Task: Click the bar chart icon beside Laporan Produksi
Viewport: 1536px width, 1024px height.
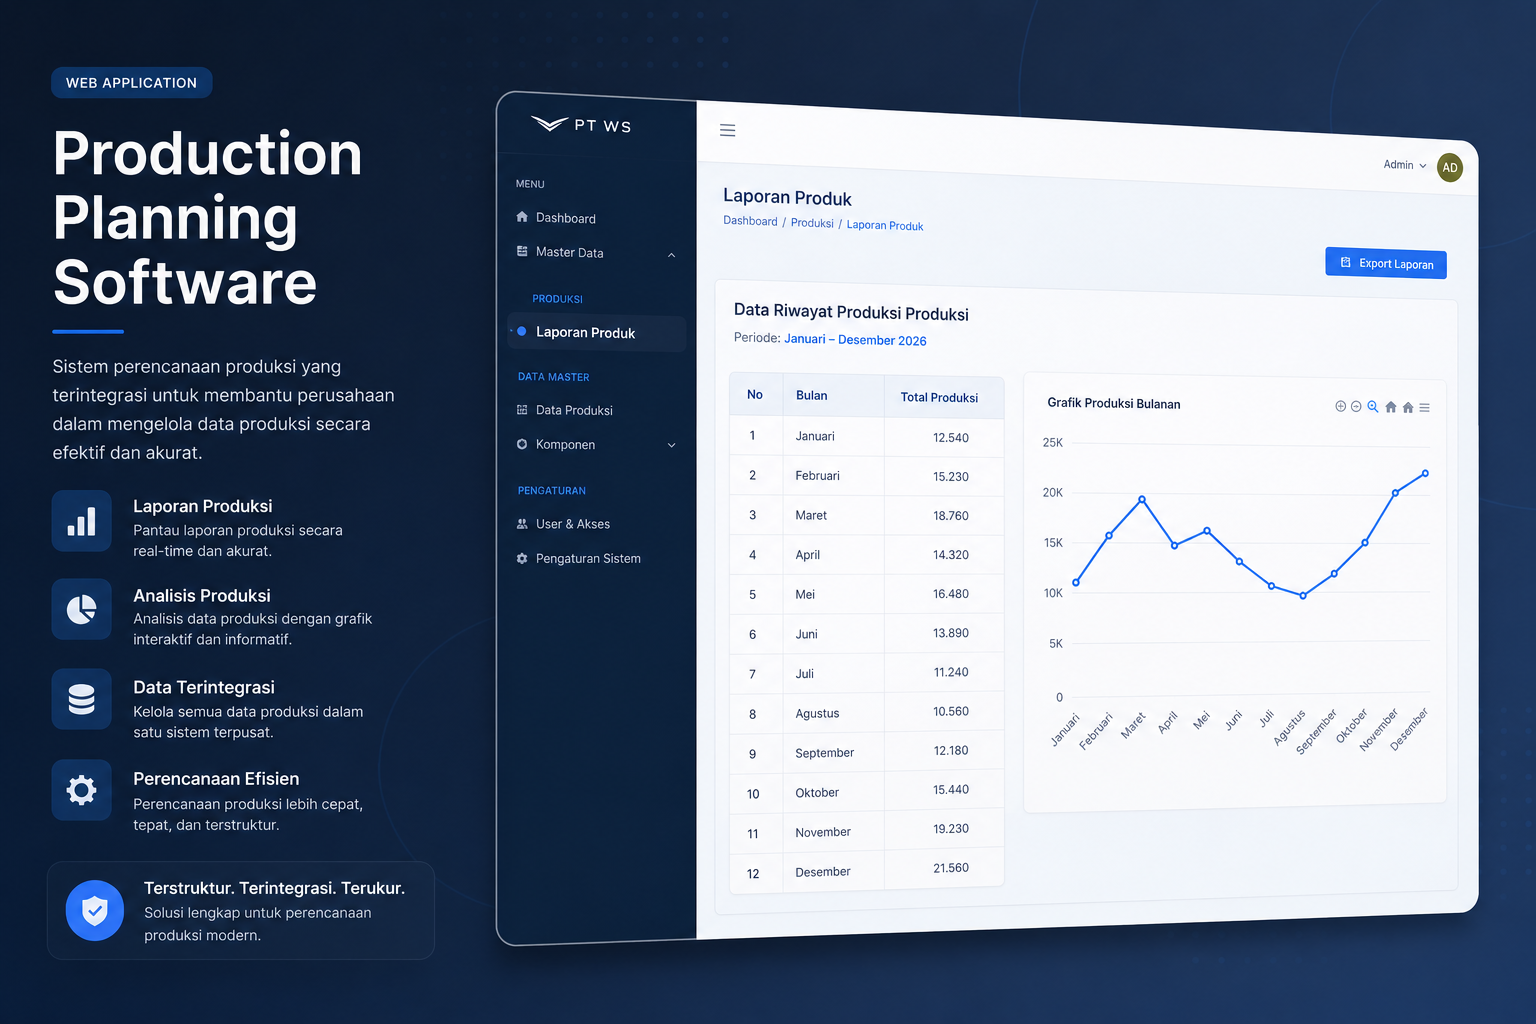Action: [x=82, y=521]
